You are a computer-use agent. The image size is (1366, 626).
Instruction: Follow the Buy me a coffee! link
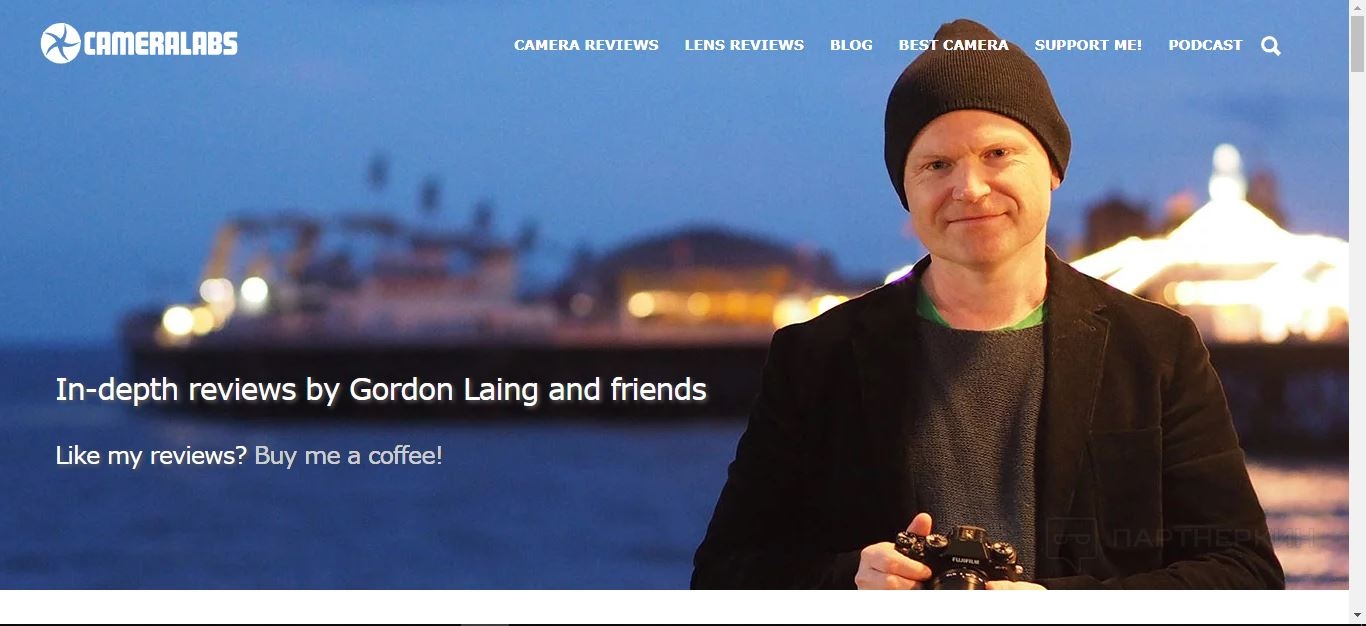coord(348,456)
